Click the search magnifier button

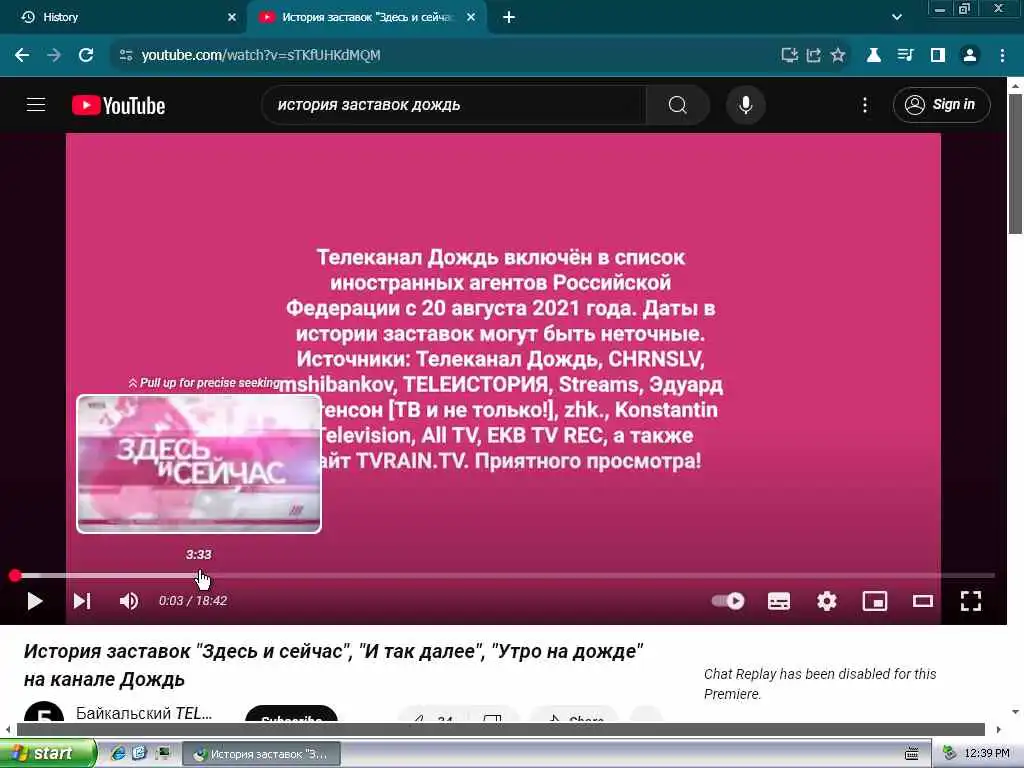point(677,104)
